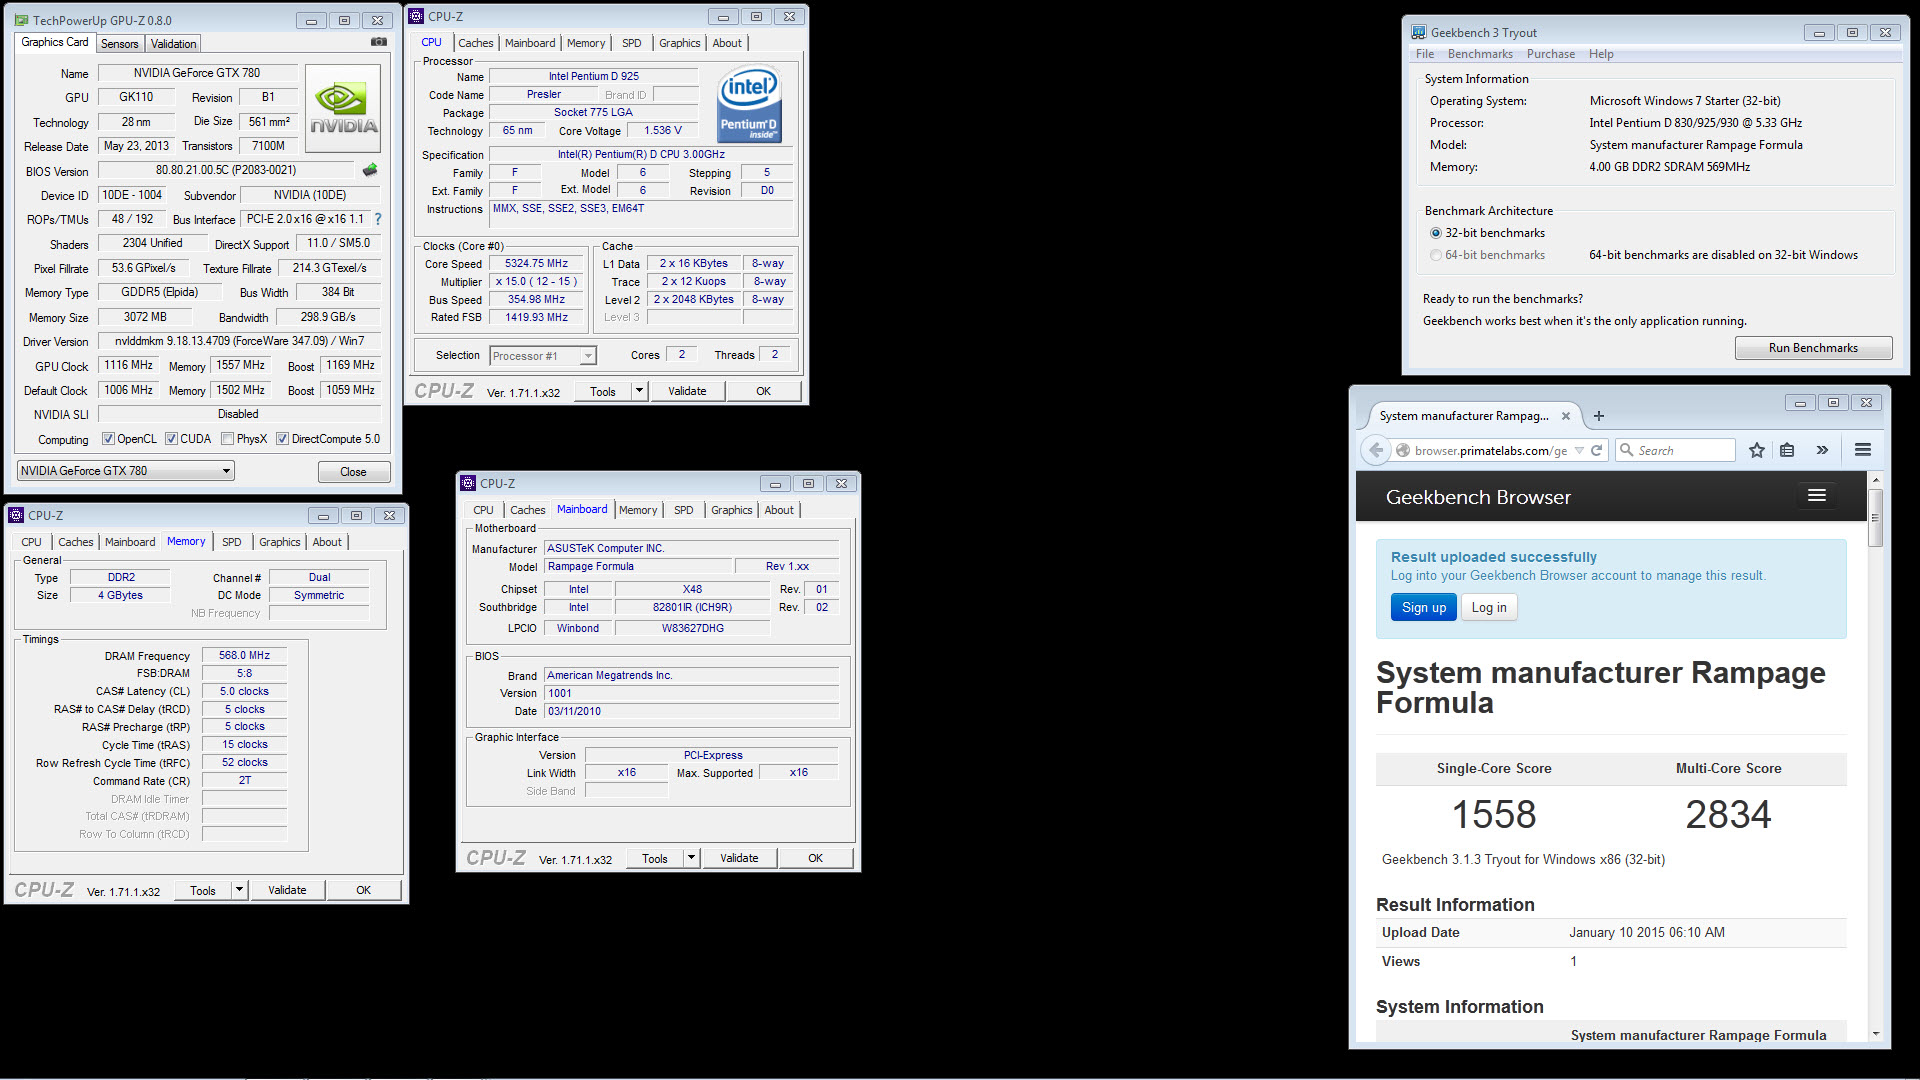Screen dimensions: 1920x1080
Task: Click the Intel Pentium D logo in CPU-Z
Action: click(749, 104)
